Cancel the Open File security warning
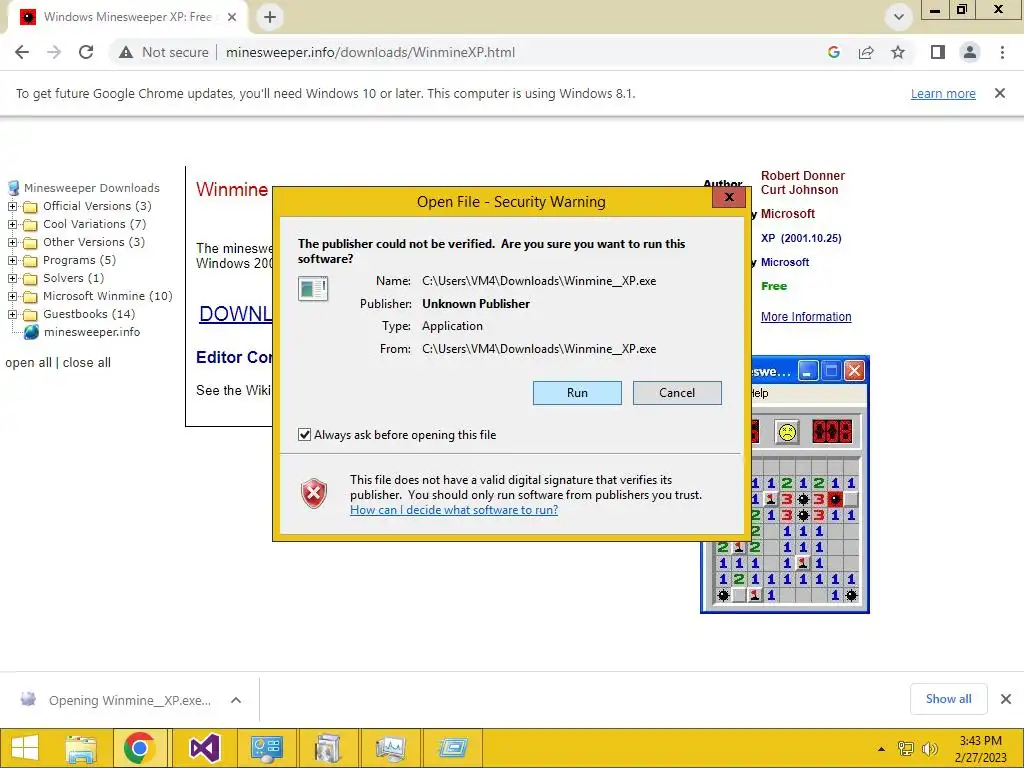1024x768 pixels. (677, 392)
